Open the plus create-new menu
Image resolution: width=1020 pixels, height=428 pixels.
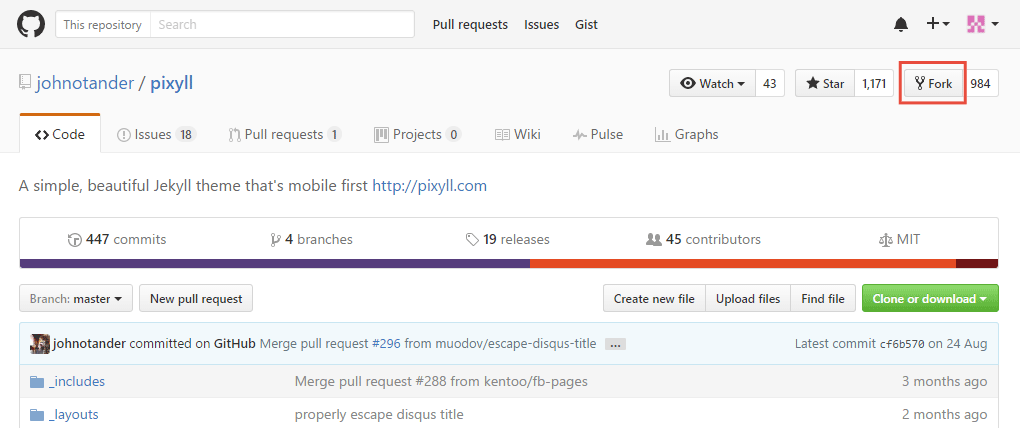tap(937, 24)
